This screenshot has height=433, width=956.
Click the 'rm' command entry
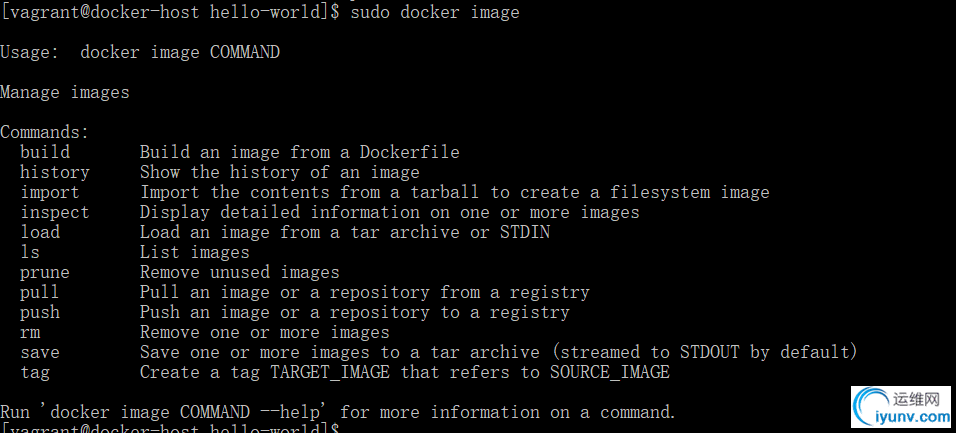30,332
